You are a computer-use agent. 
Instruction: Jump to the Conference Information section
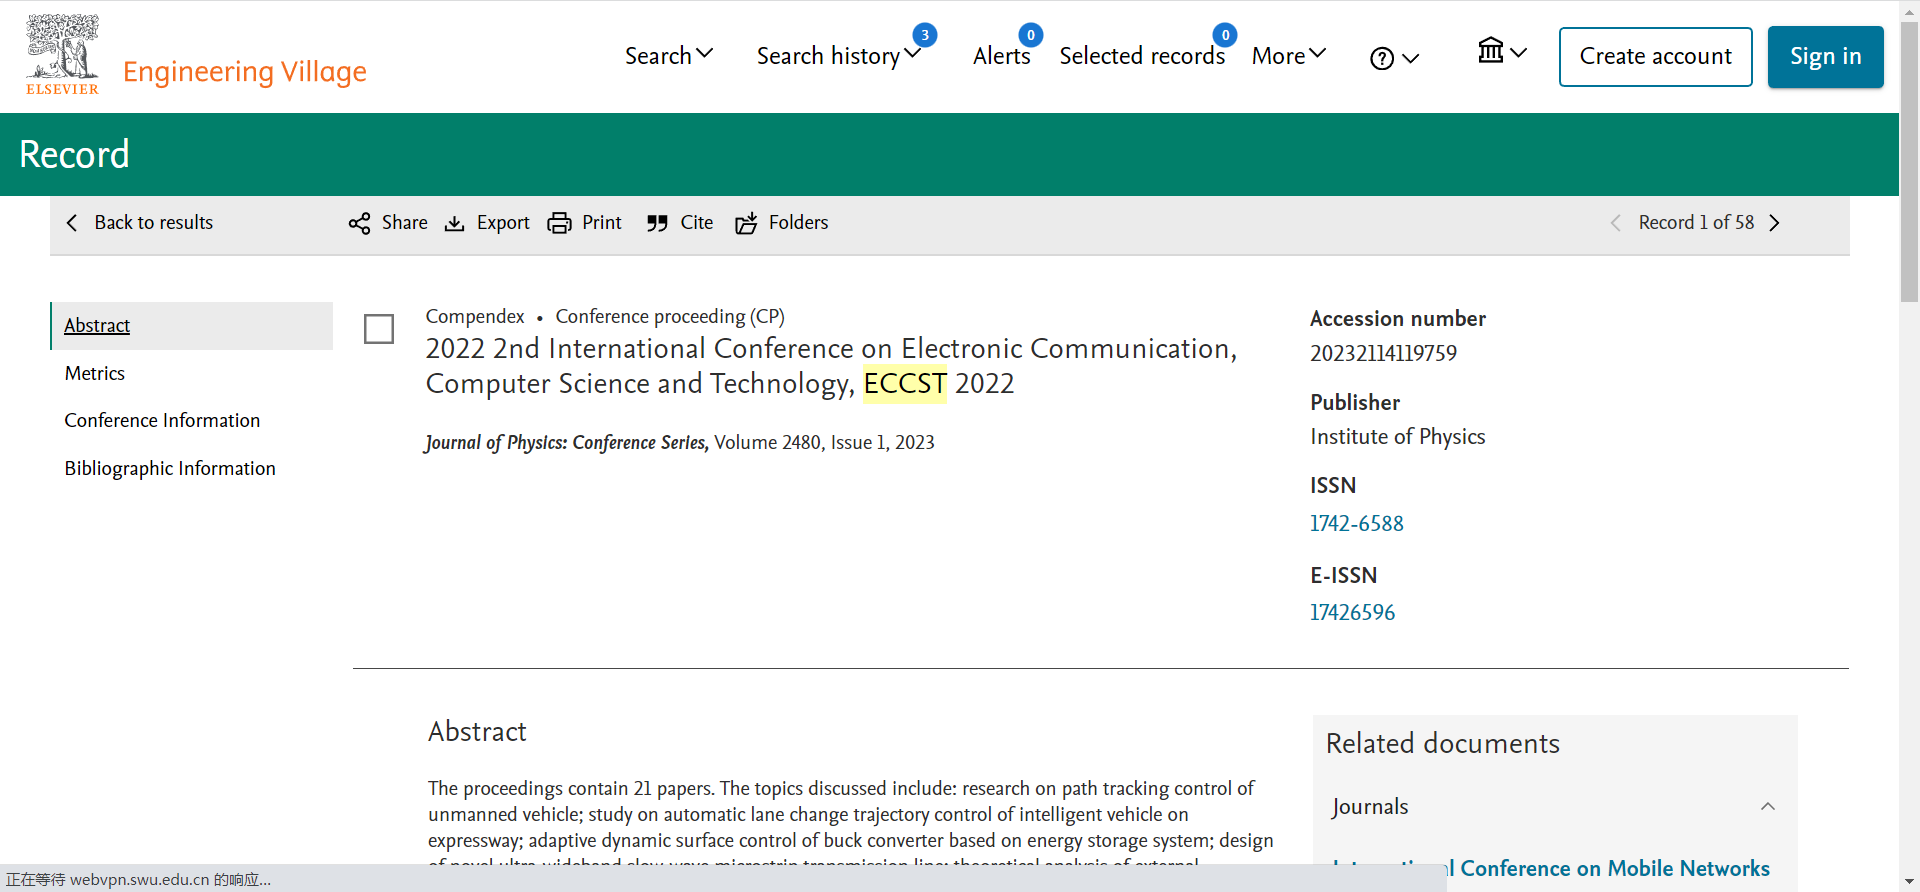(x=162, y=421)
